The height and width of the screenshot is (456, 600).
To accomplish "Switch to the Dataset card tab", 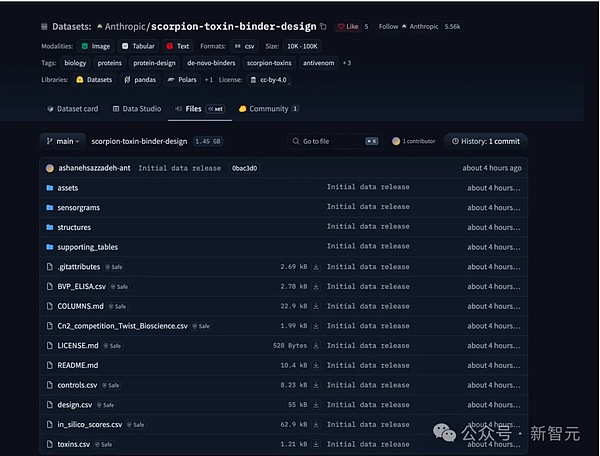I will click(x=72, y=109).
